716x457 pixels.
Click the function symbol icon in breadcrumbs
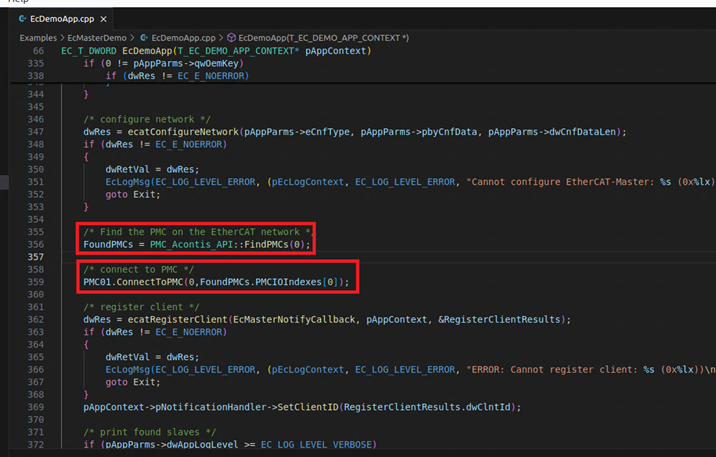232,37
